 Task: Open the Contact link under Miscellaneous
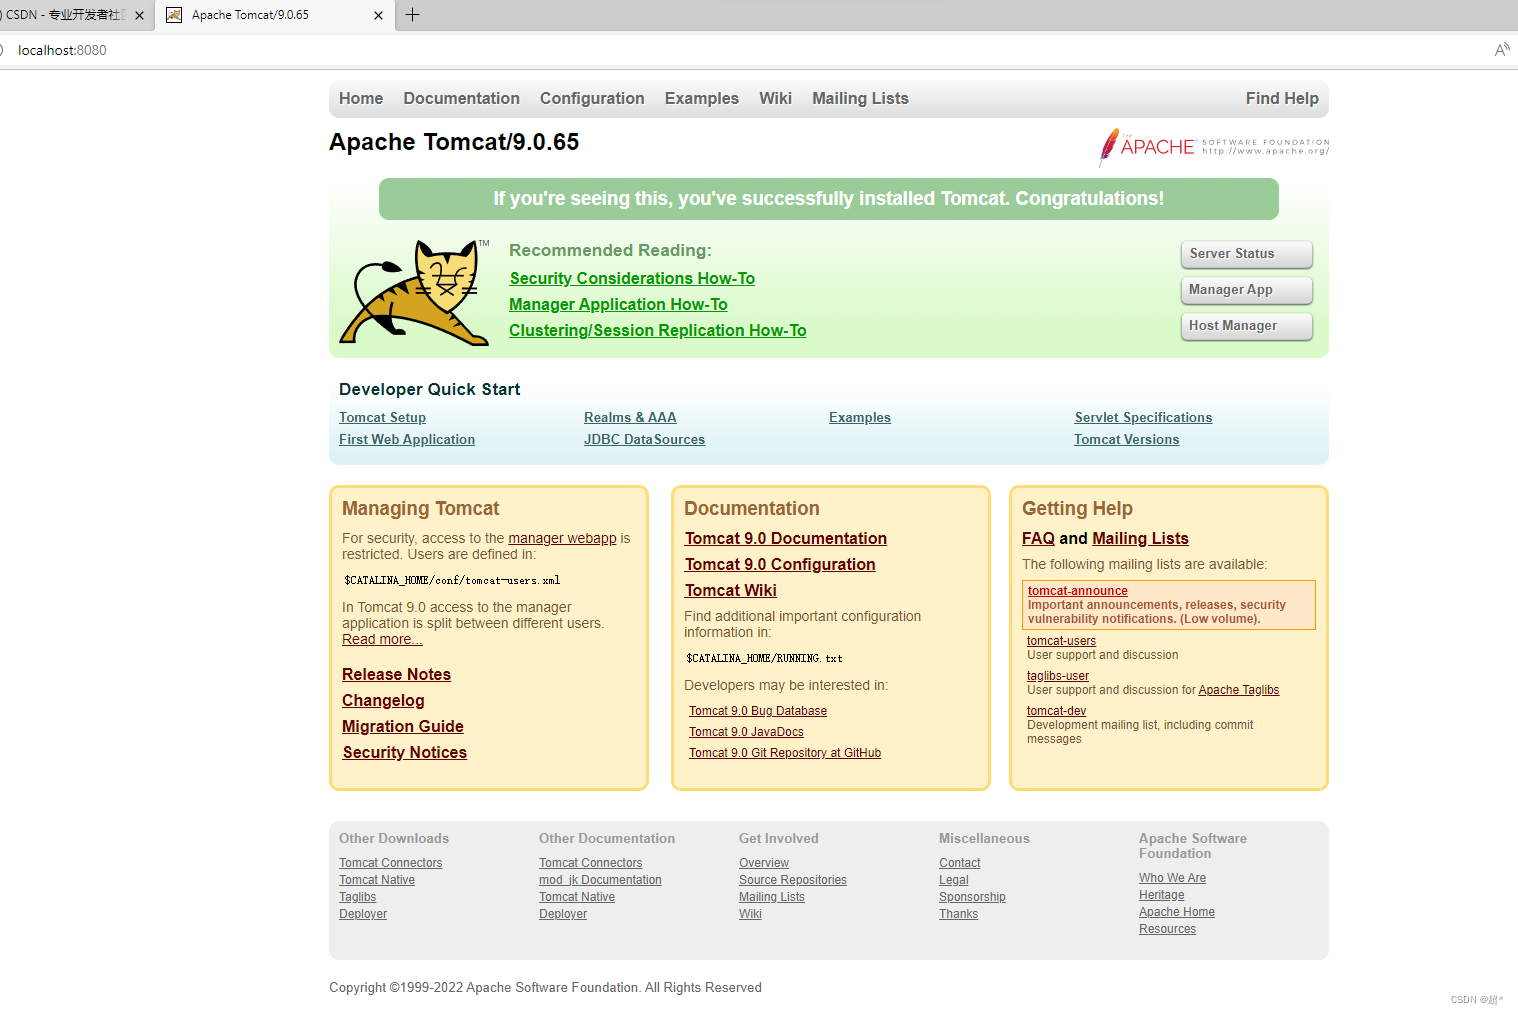(x=960, y=863)
